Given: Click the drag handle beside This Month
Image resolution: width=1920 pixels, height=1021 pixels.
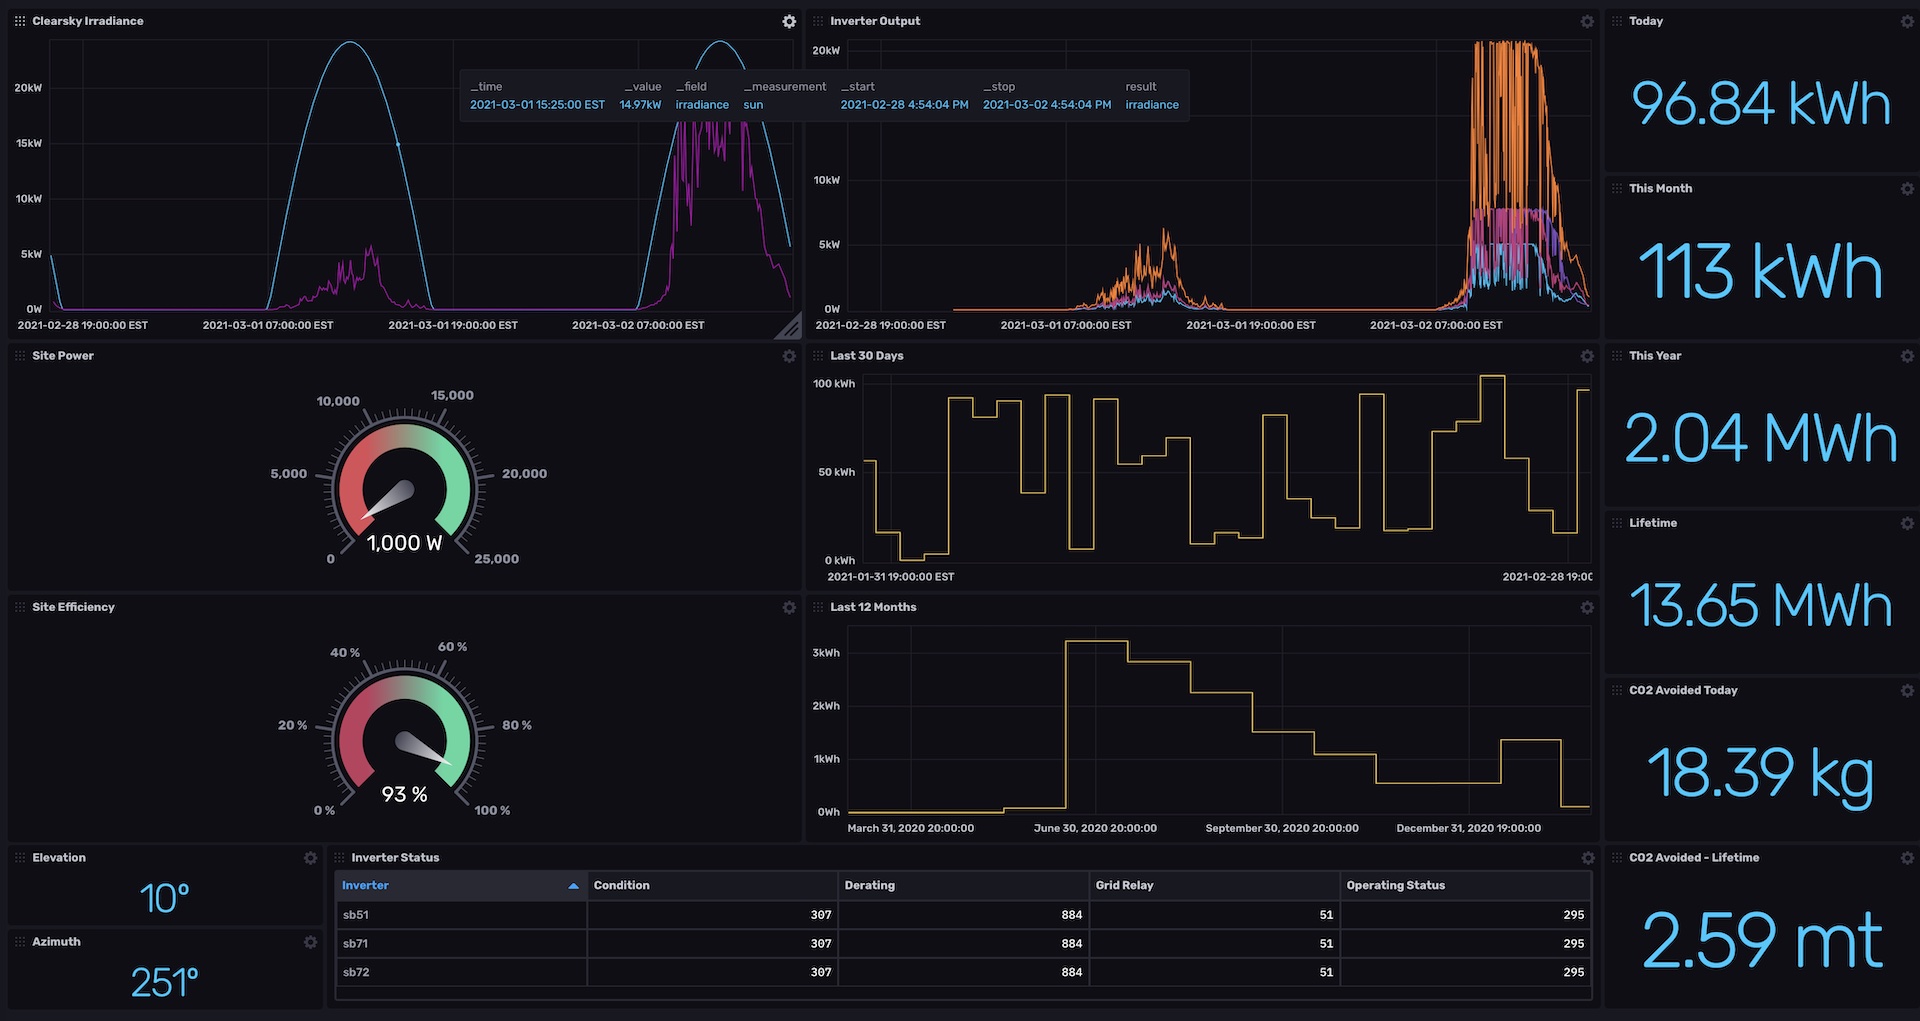Looking at the screenshot, I should point(1617,188).
